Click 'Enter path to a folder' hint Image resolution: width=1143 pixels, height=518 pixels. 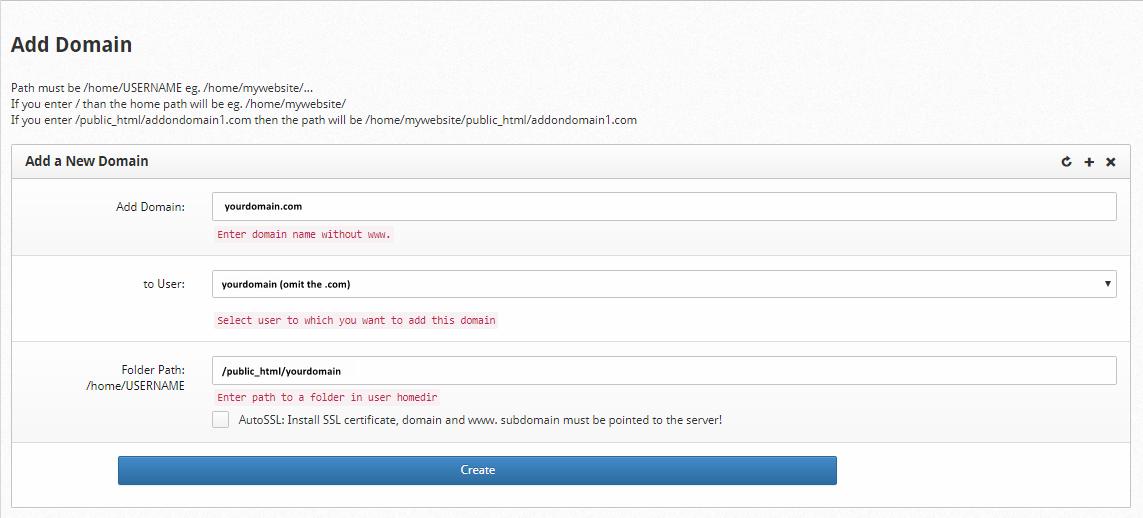pyautogui.click(x=328, y=398)
